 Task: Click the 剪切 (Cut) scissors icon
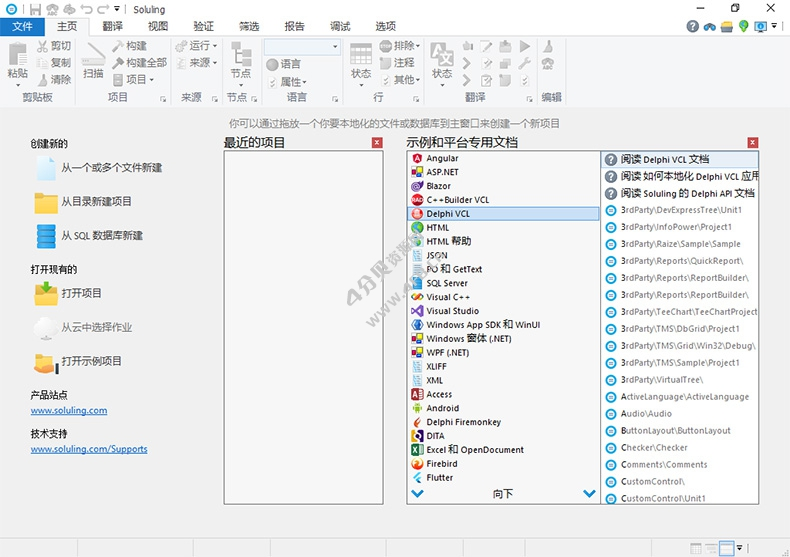43,46
